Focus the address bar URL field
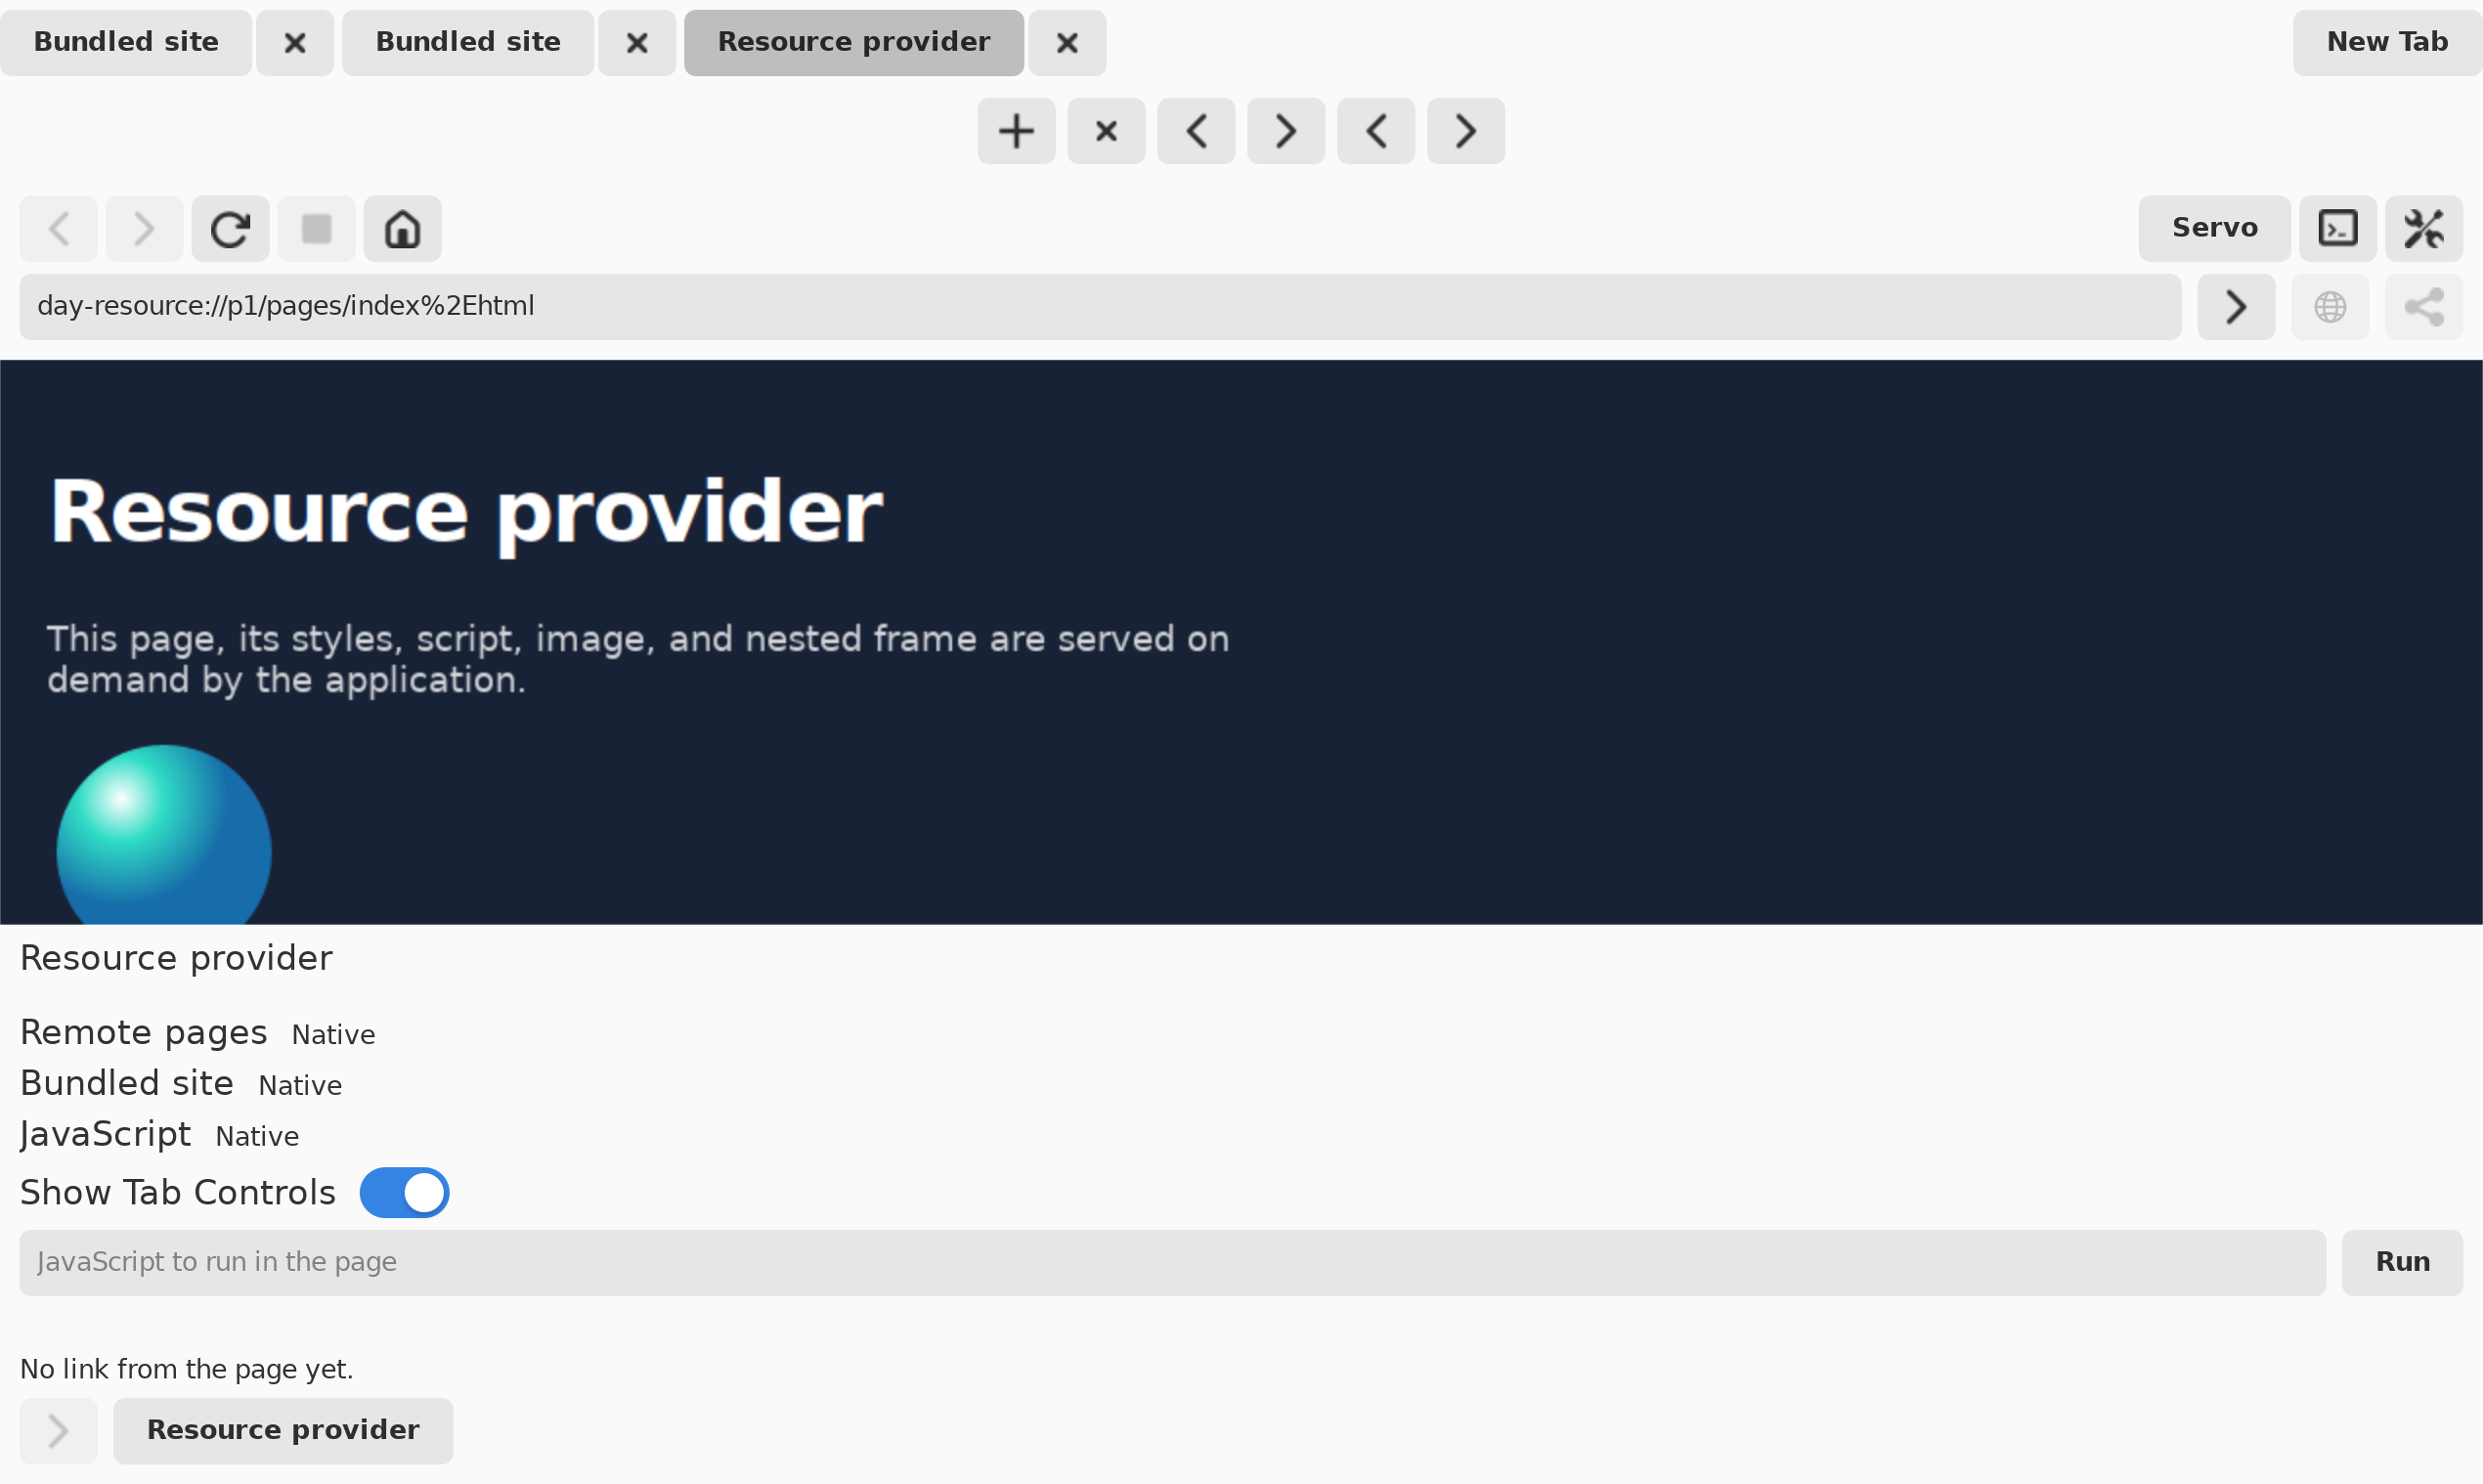 (1100, 307)
